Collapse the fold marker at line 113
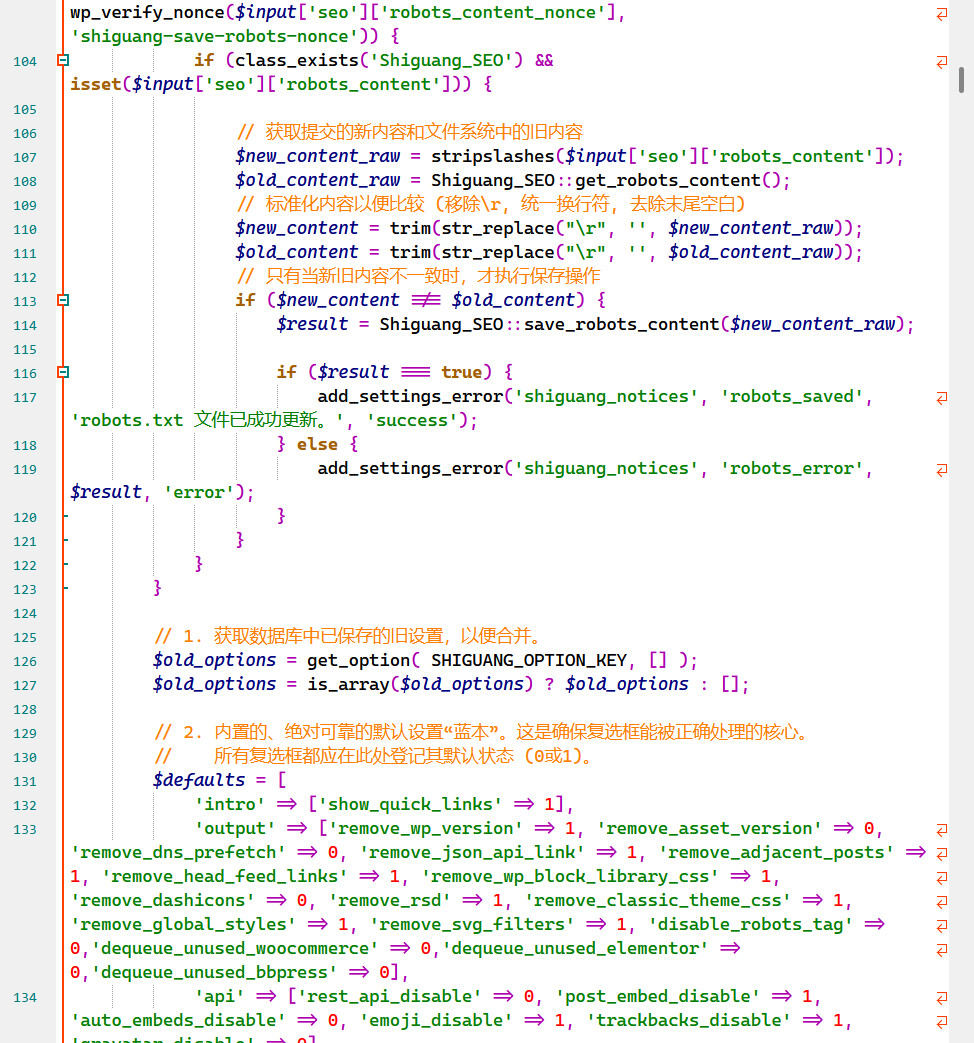974x1043 pixels. [x=63, y=300]
